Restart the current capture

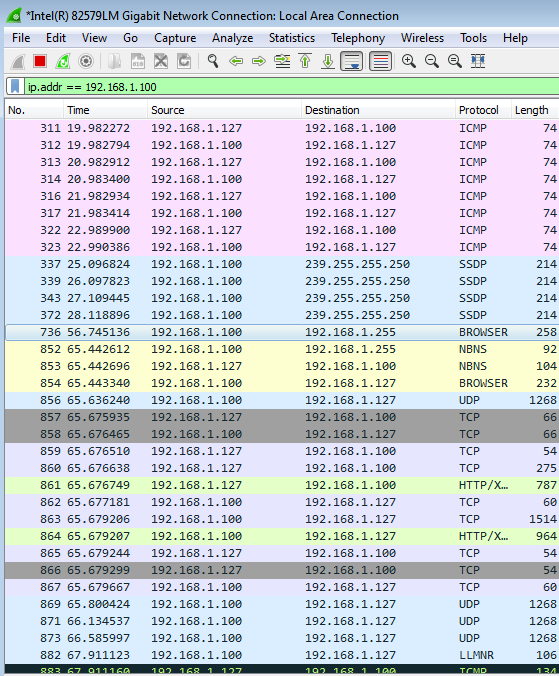63,61
